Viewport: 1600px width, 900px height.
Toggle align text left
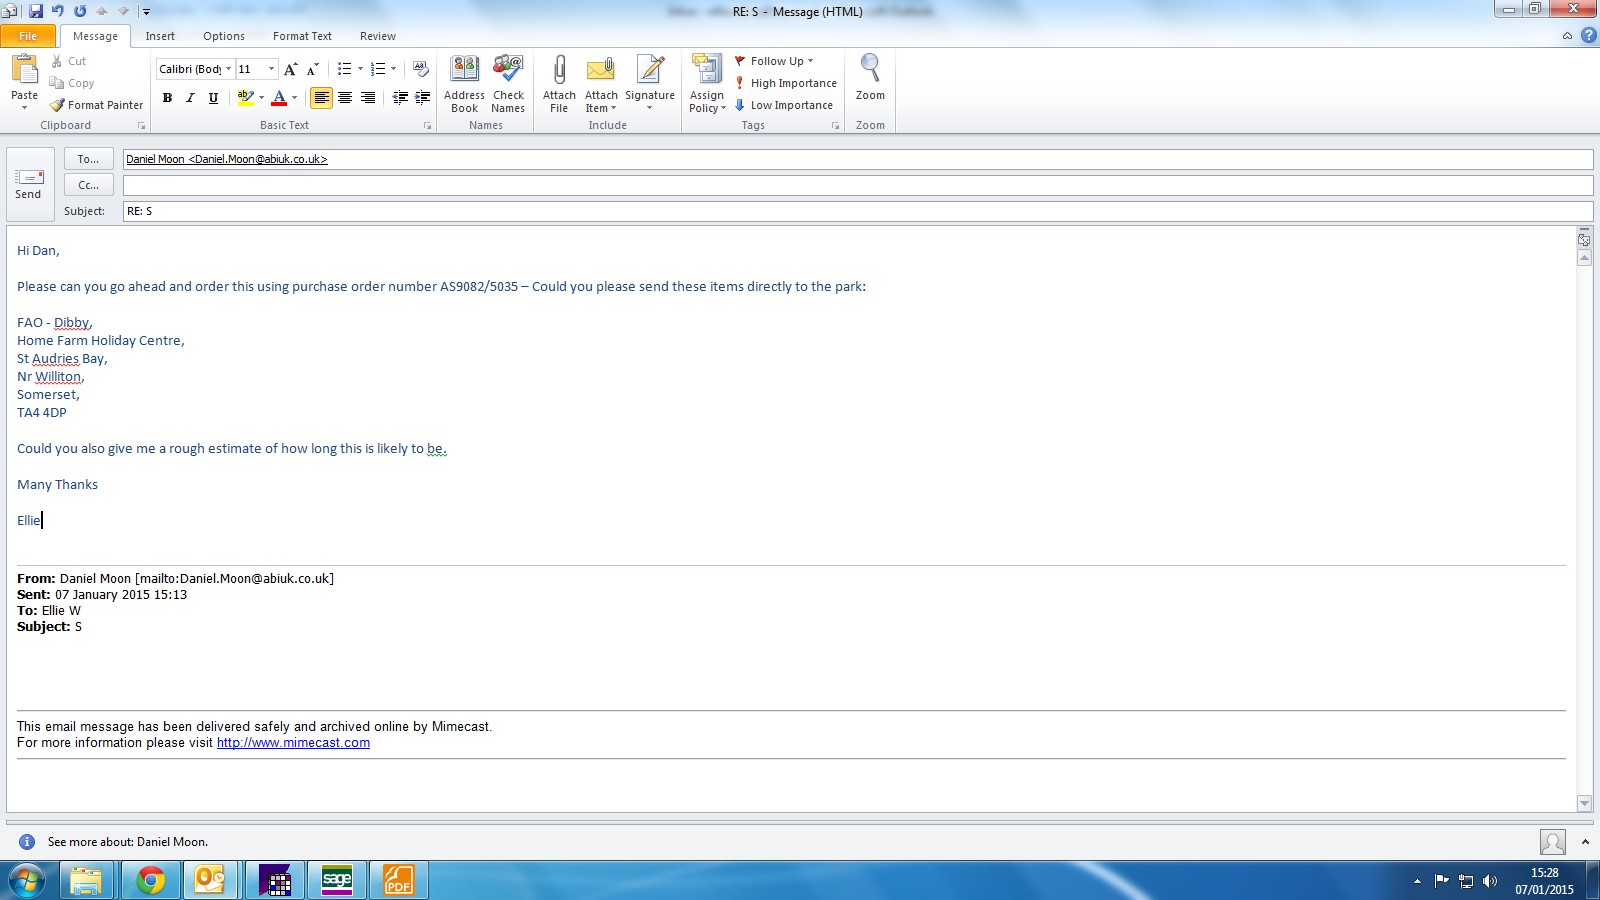[x=321, y=98]
